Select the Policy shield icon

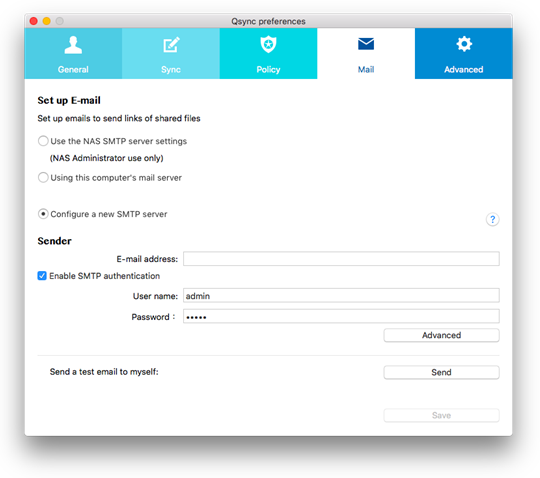coord(268,44)
